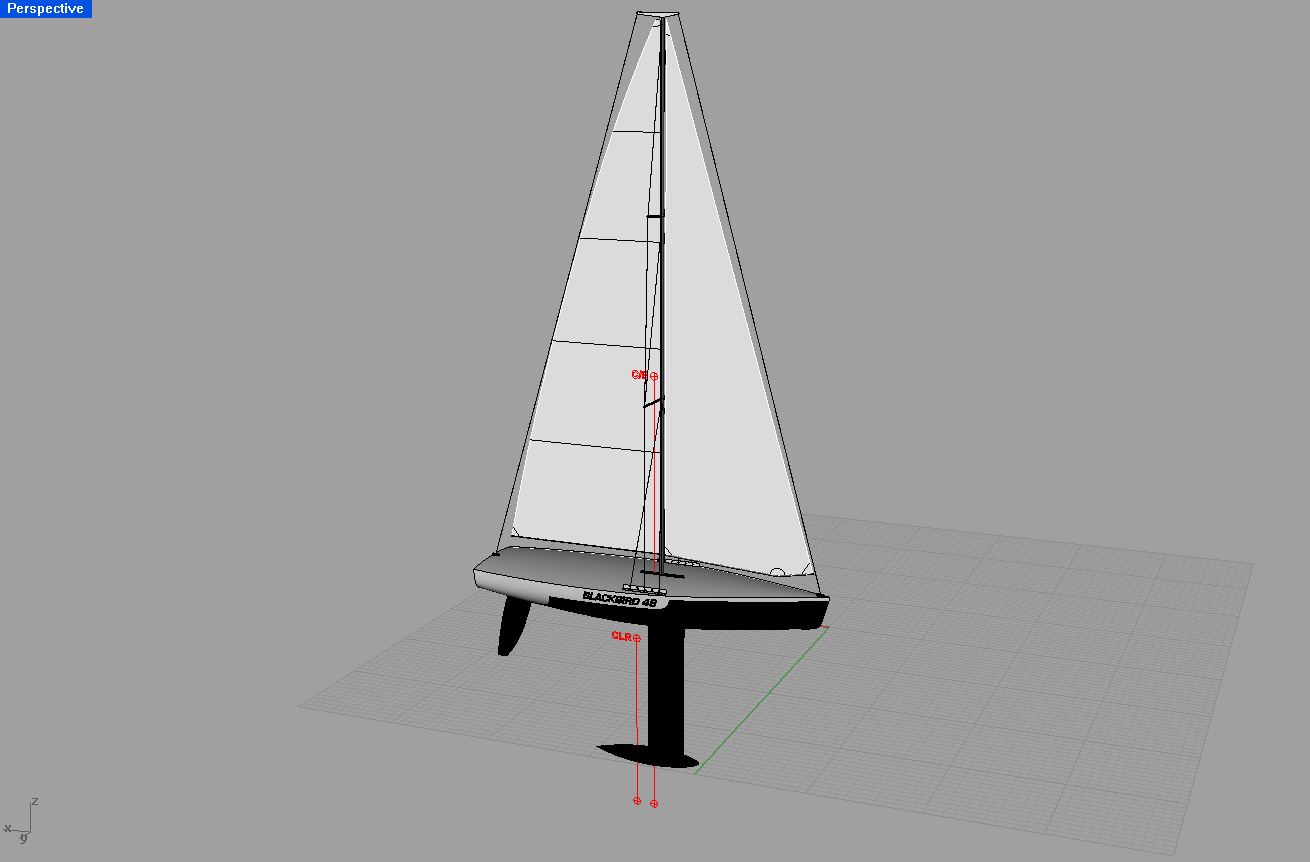Select the CLR point marker beside the keel
The height and width of the screenshot is (862, 1310).
point(637,637)
